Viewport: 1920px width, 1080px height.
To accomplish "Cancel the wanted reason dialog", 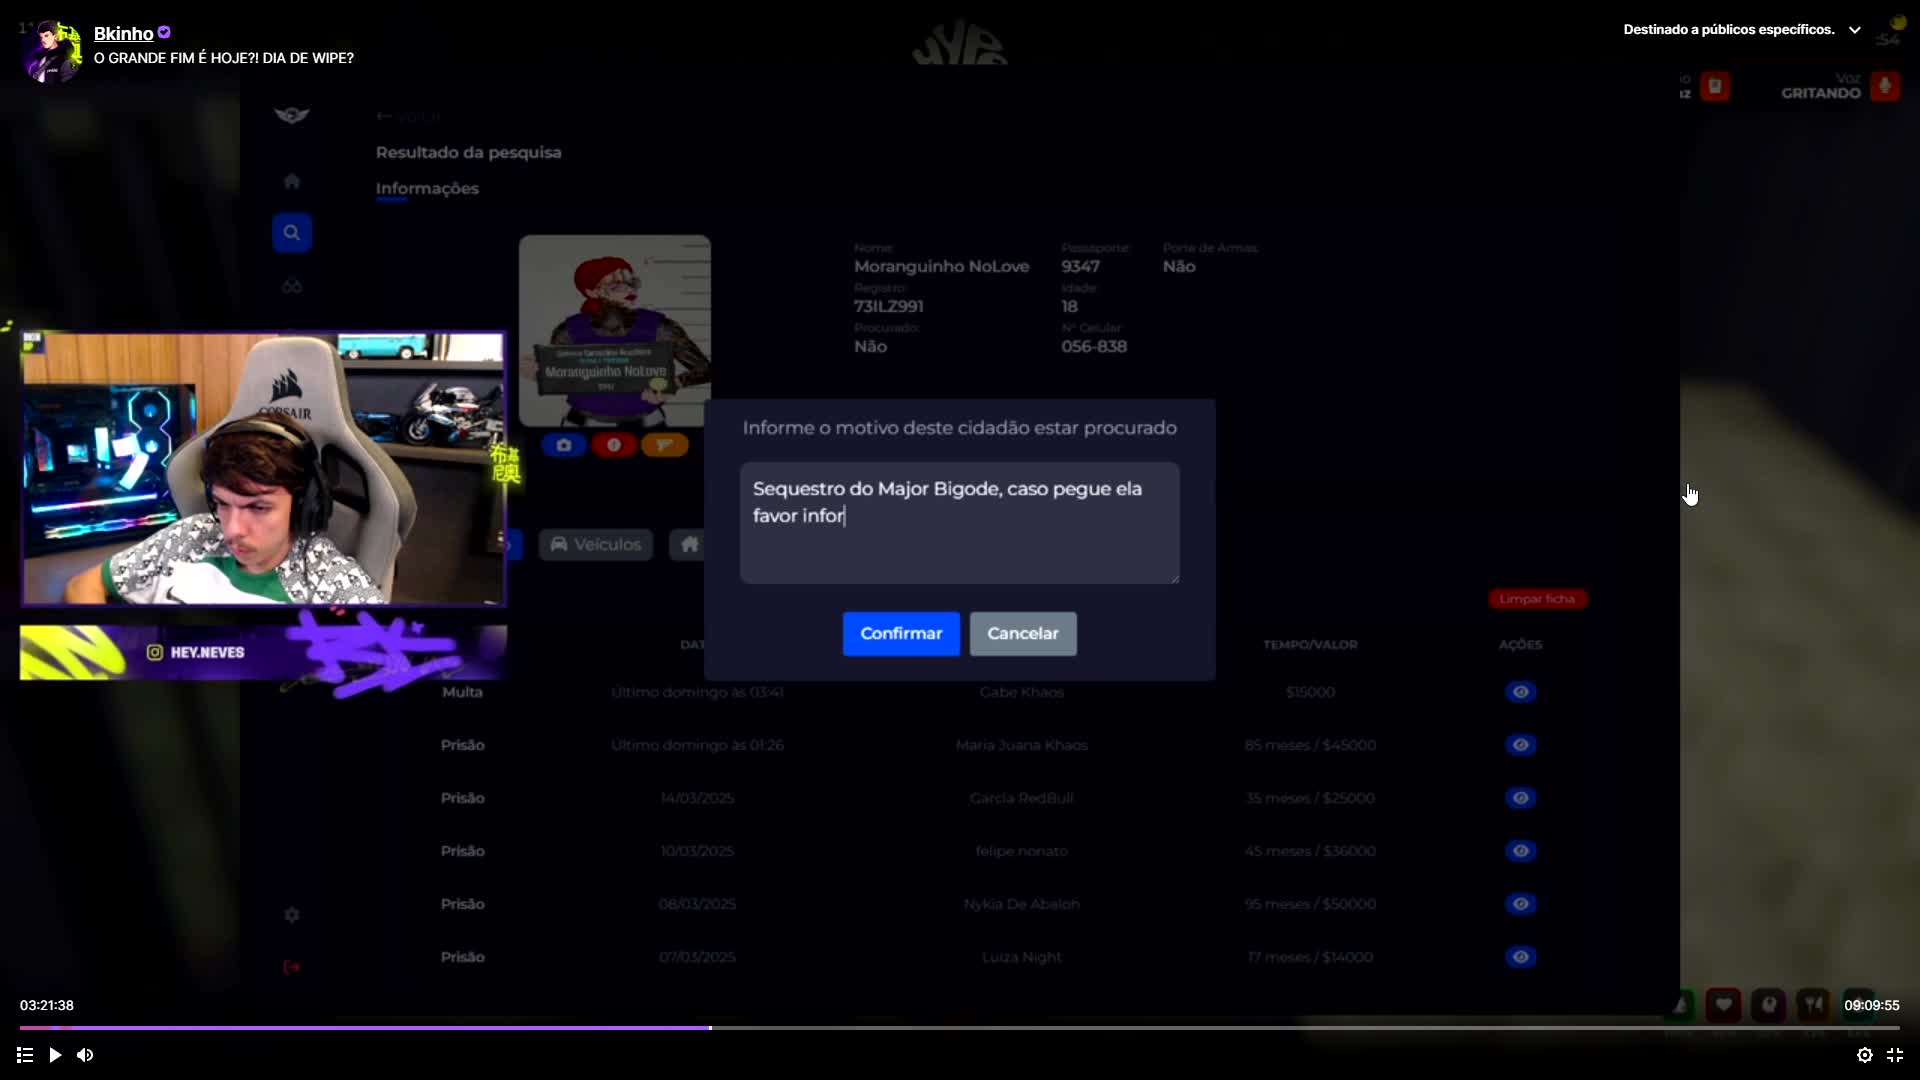I will tap(1023, 634).
